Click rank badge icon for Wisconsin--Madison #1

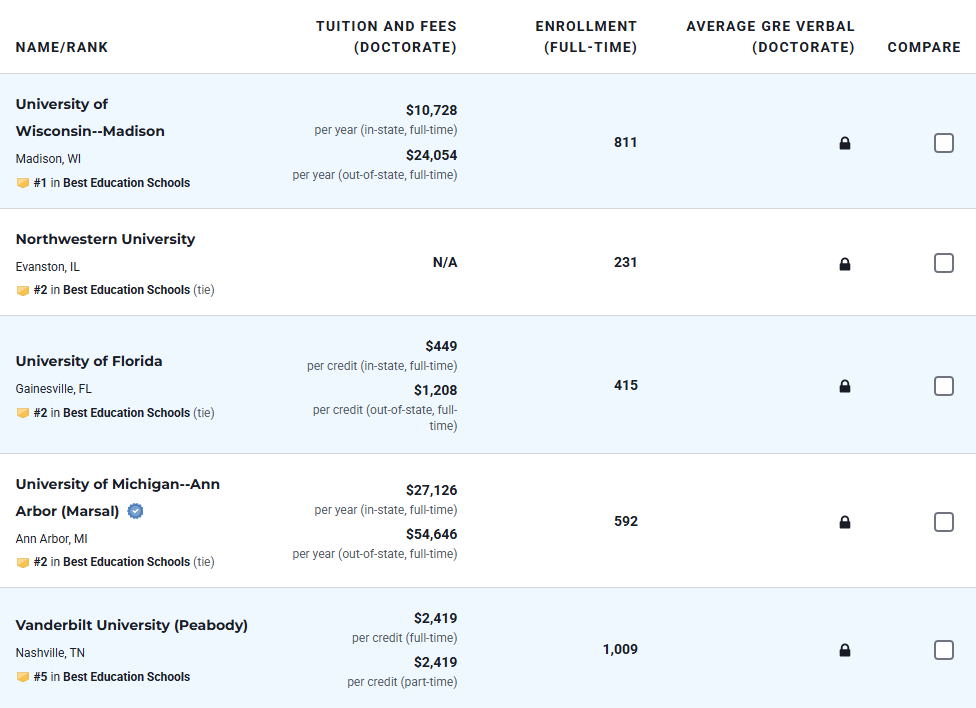tap(23, 183)
